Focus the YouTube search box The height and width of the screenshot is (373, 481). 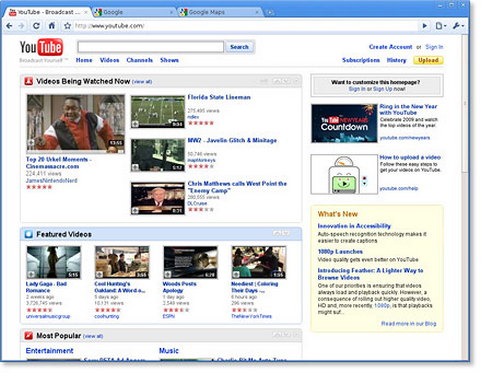(x=151, y=47)
